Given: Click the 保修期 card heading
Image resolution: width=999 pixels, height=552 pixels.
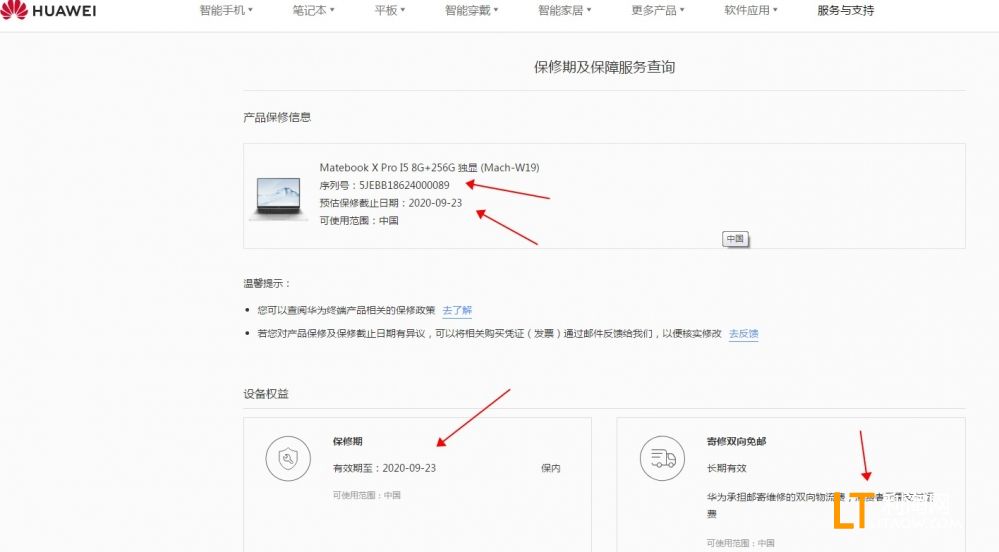Looking at the screenshot, I should pos(347,441).
